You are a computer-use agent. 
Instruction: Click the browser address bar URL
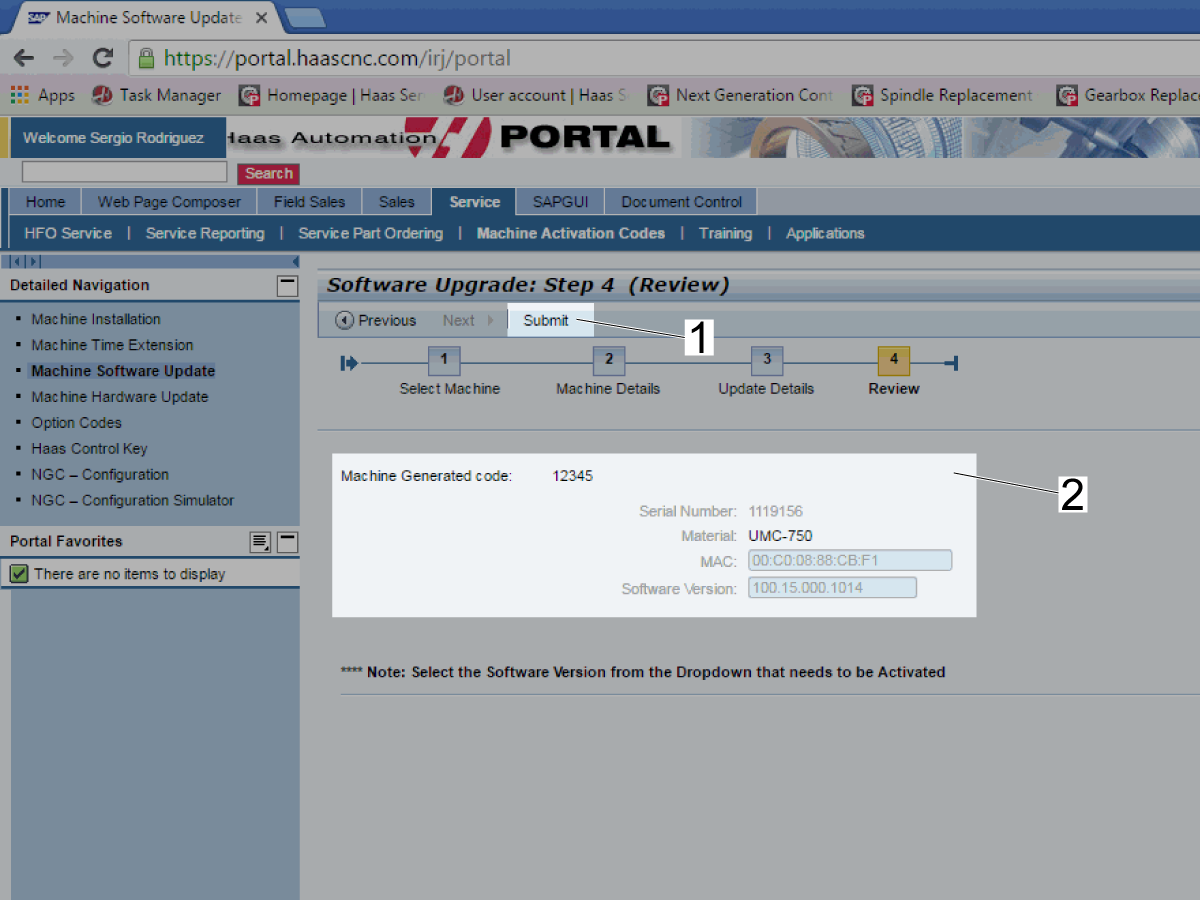pyautogui.click(x=337, y=58)
